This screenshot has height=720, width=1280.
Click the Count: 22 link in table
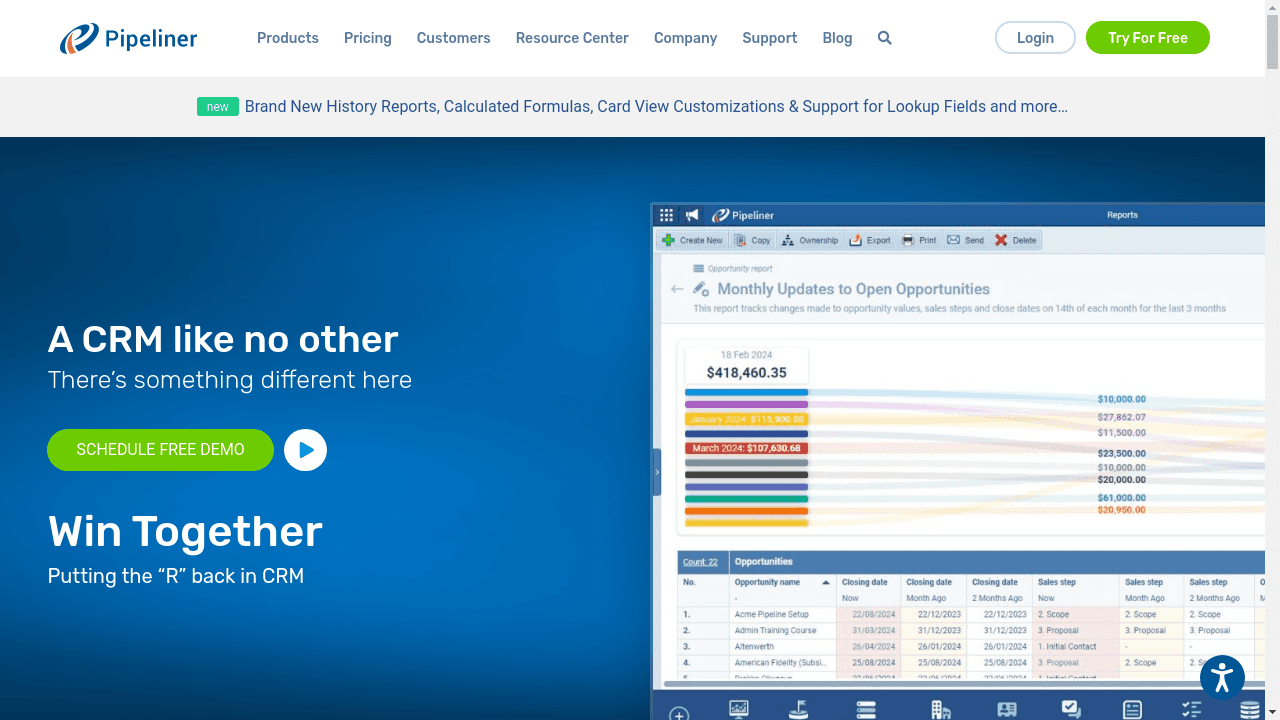pyautogui.click(x=700, y=562)
